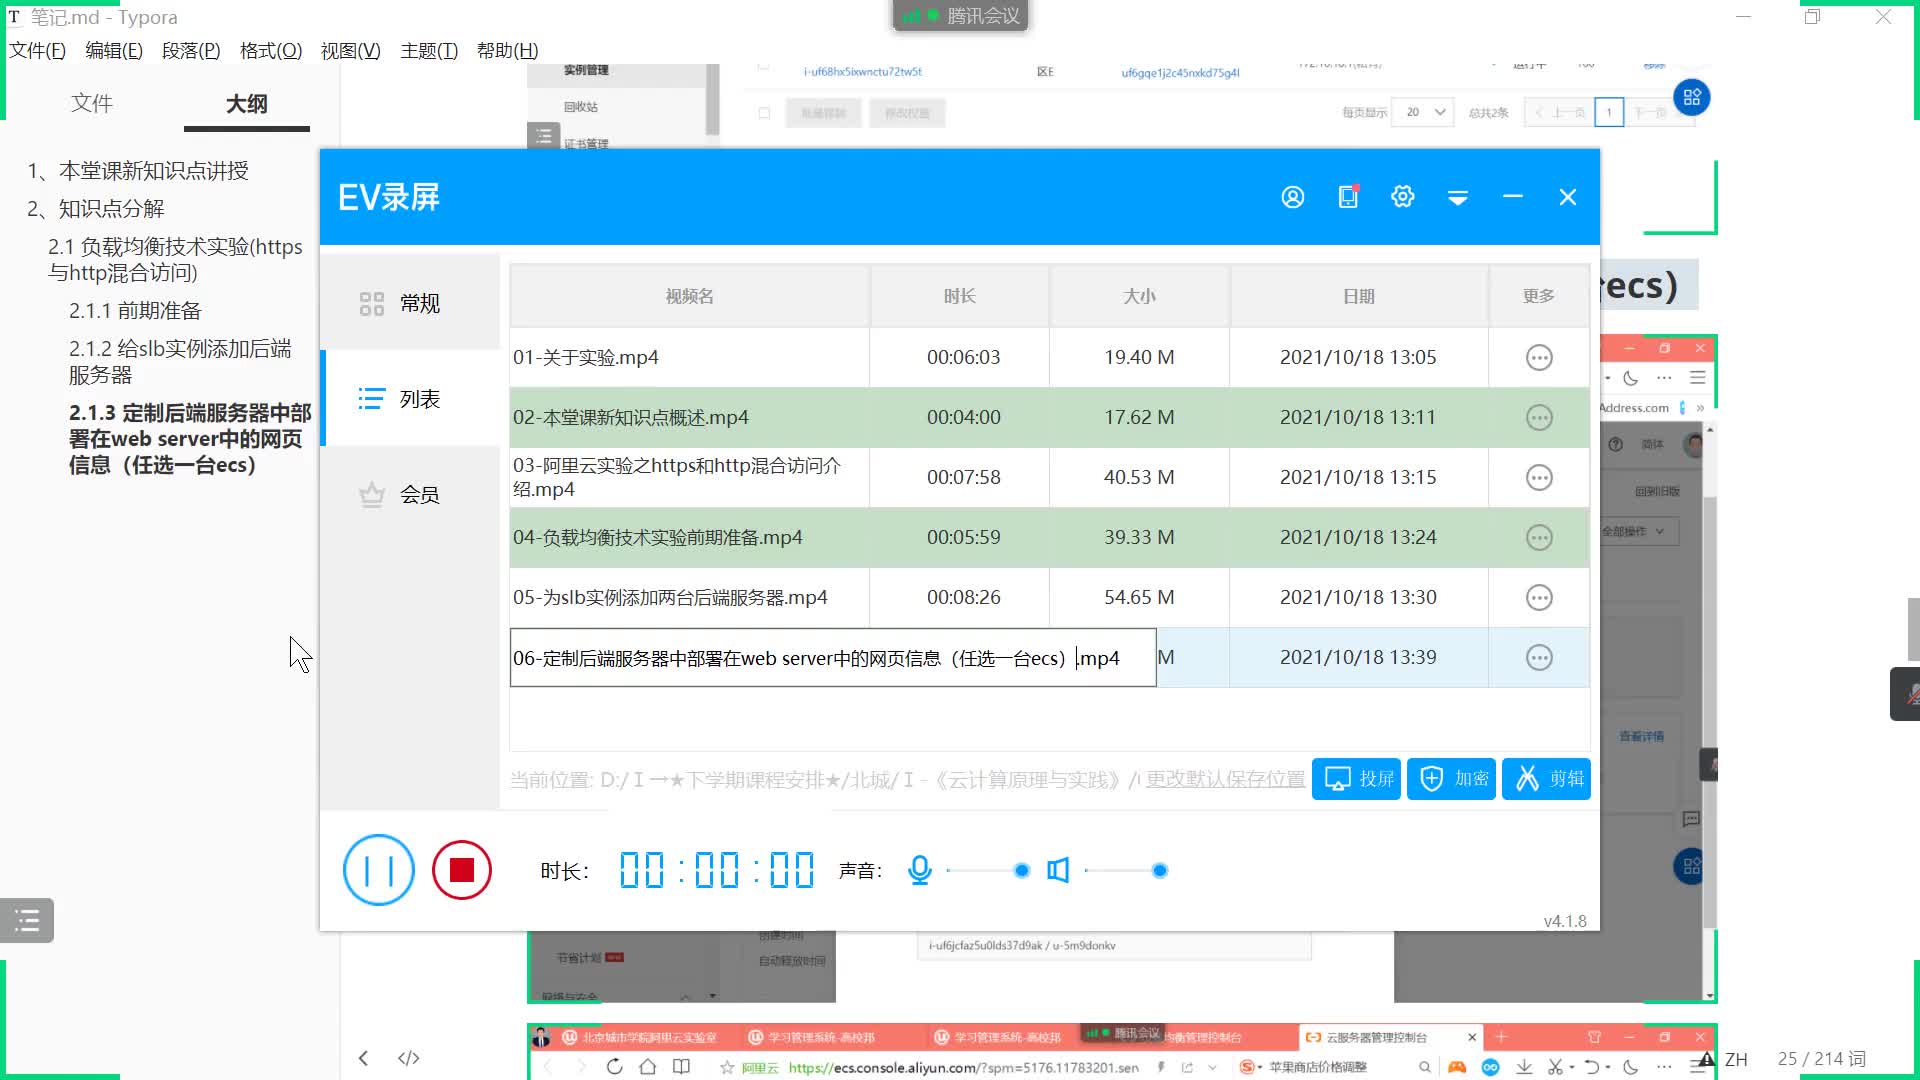The width and height of the screenshot is (1920, 1080).
Task: Click the filename edit box of the 06 video
Action: click(833, 658)
